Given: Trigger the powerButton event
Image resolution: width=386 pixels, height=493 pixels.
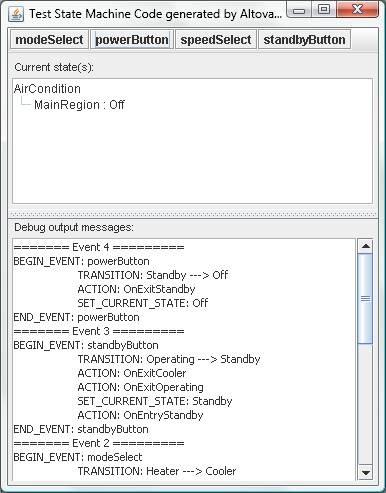Looking at the screenshot, I should 132,40.
